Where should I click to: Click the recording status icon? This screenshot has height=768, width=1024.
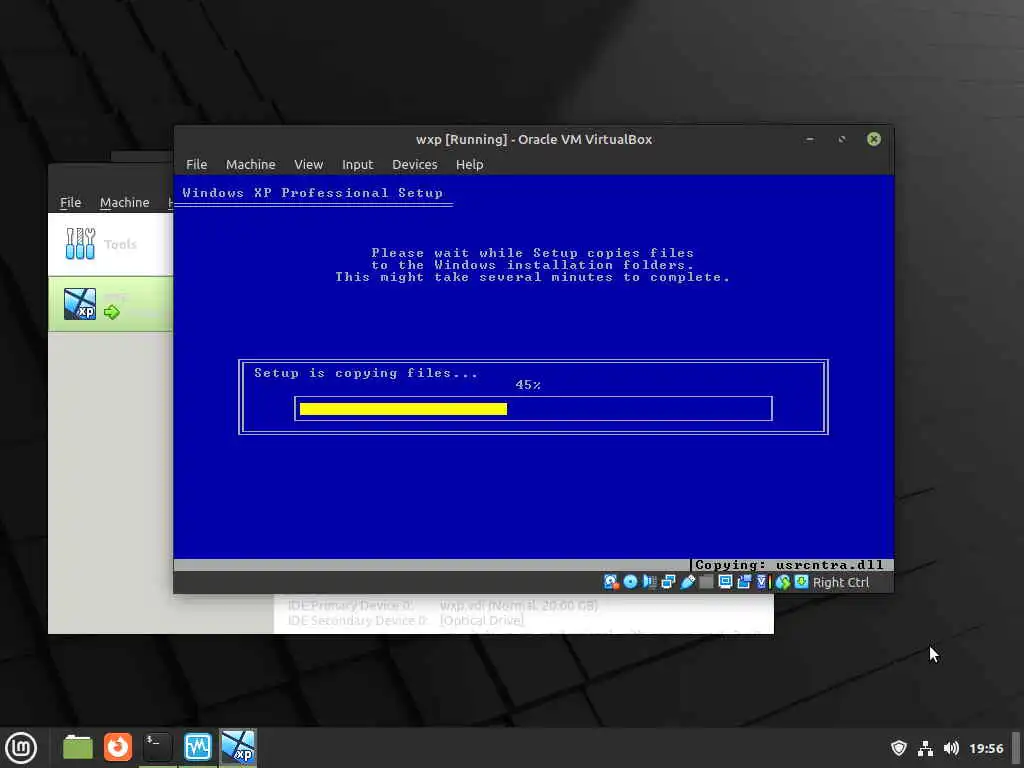tap(744, 582)
